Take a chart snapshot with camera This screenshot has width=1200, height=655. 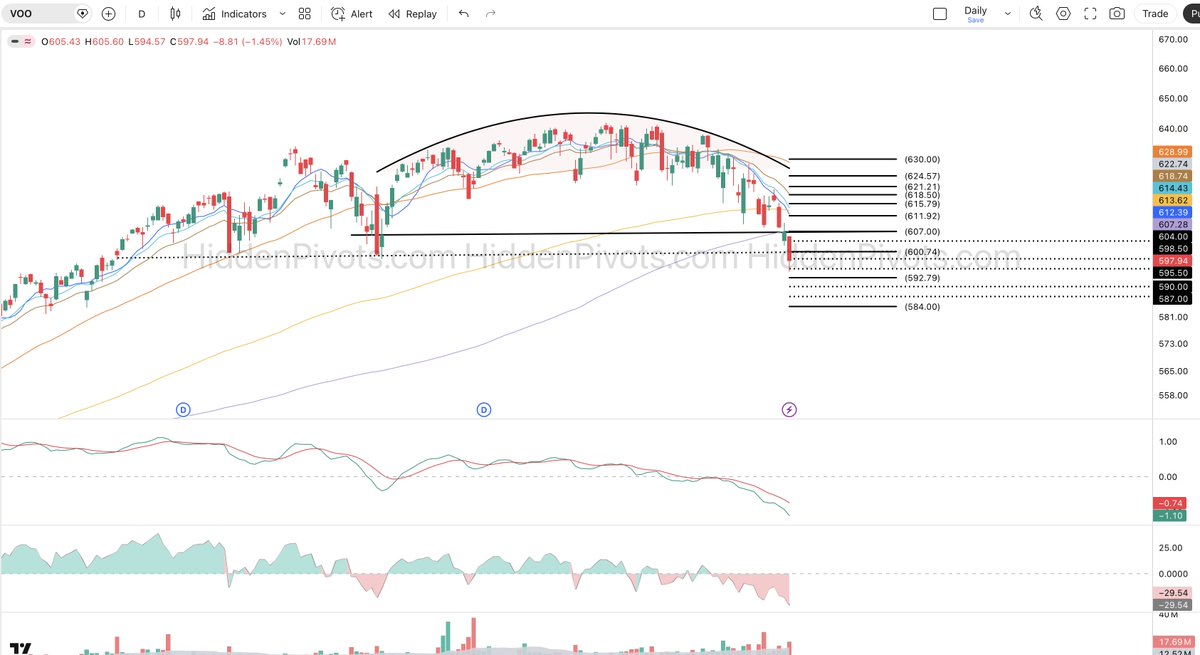coord(1117,14)
